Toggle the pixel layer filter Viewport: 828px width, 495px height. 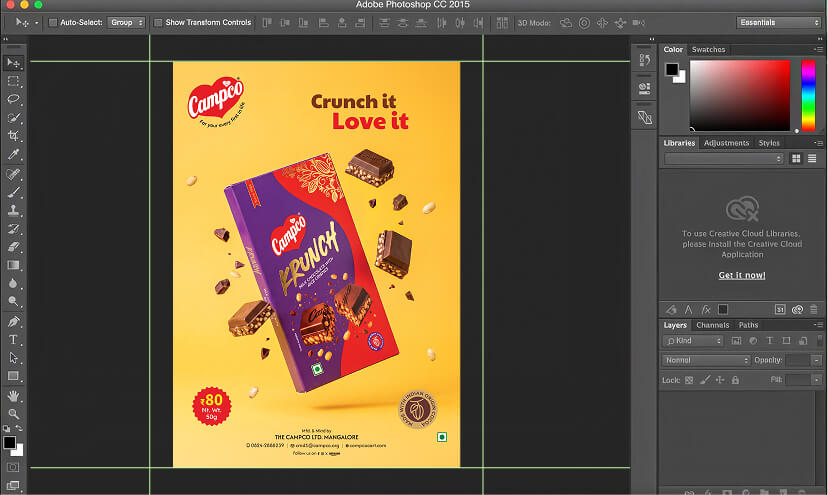(736, 341)
